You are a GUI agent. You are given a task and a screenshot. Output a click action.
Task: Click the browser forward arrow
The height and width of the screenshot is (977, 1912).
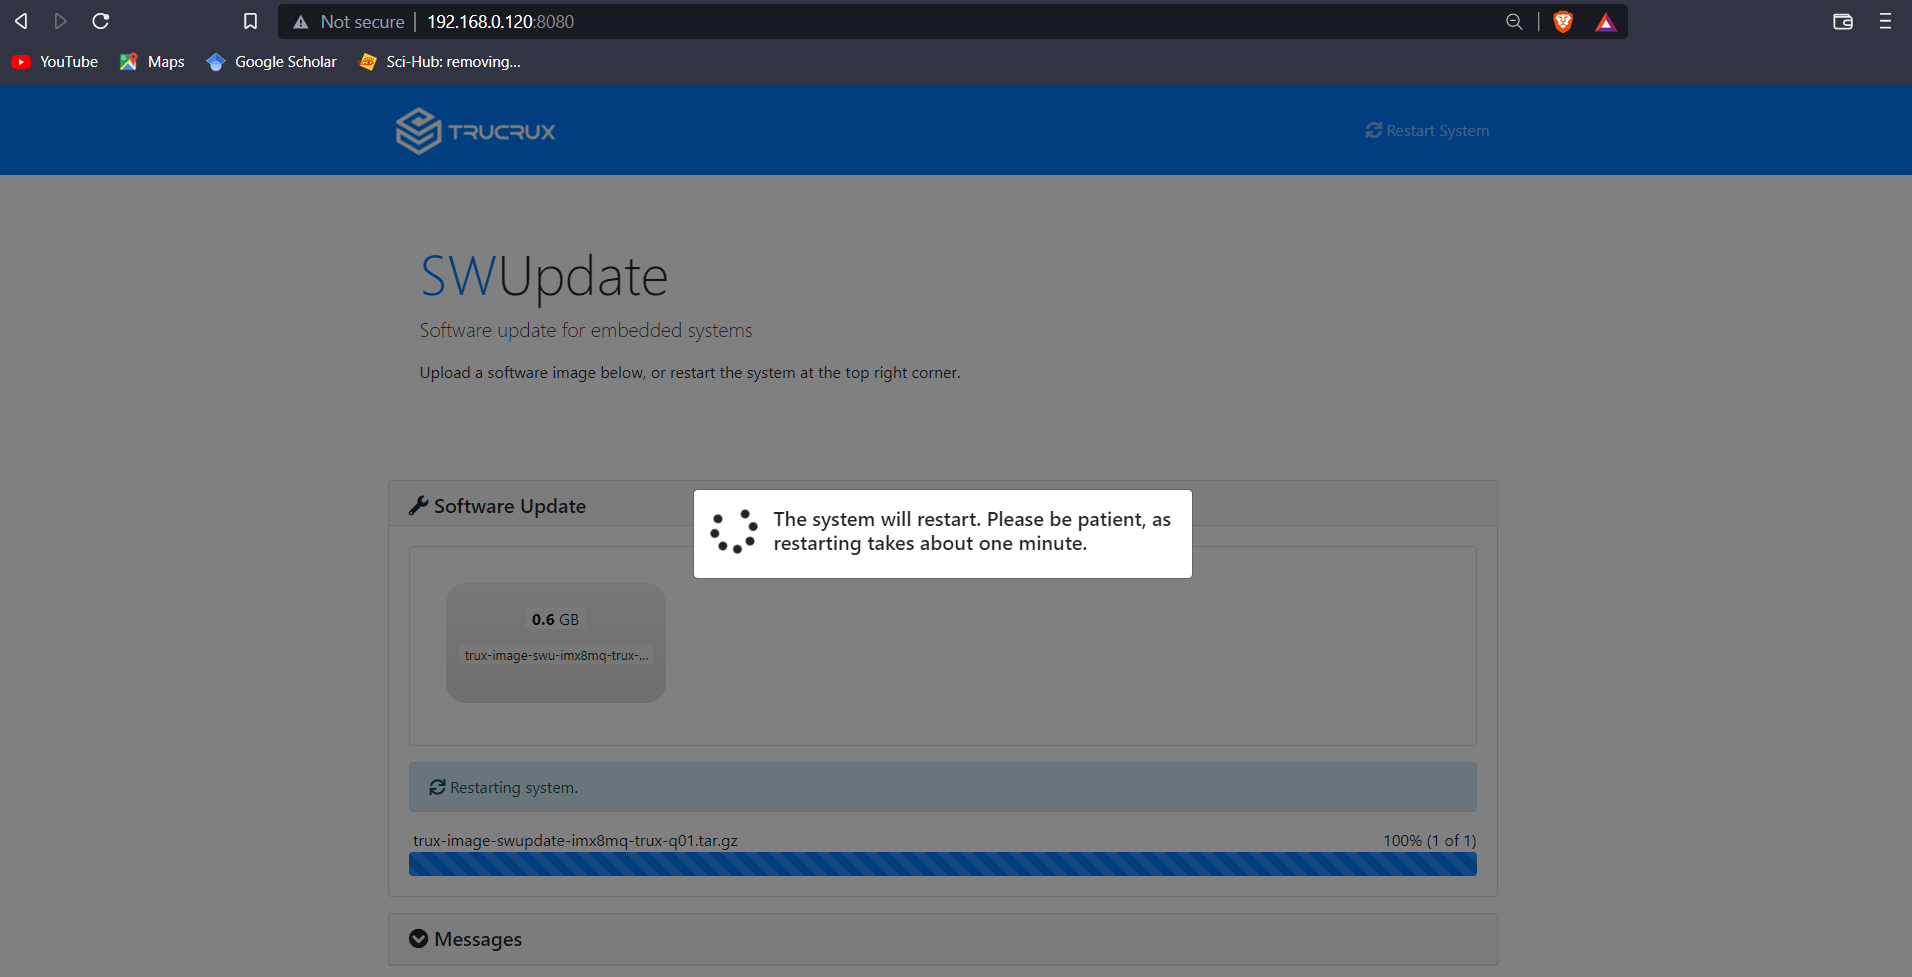tap(60, 21)
